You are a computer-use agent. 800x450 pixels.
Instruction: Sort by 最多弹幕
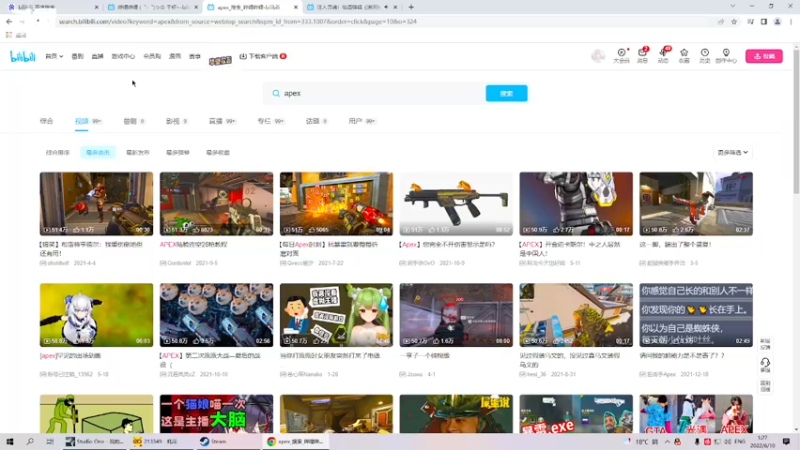click(178, 153)
